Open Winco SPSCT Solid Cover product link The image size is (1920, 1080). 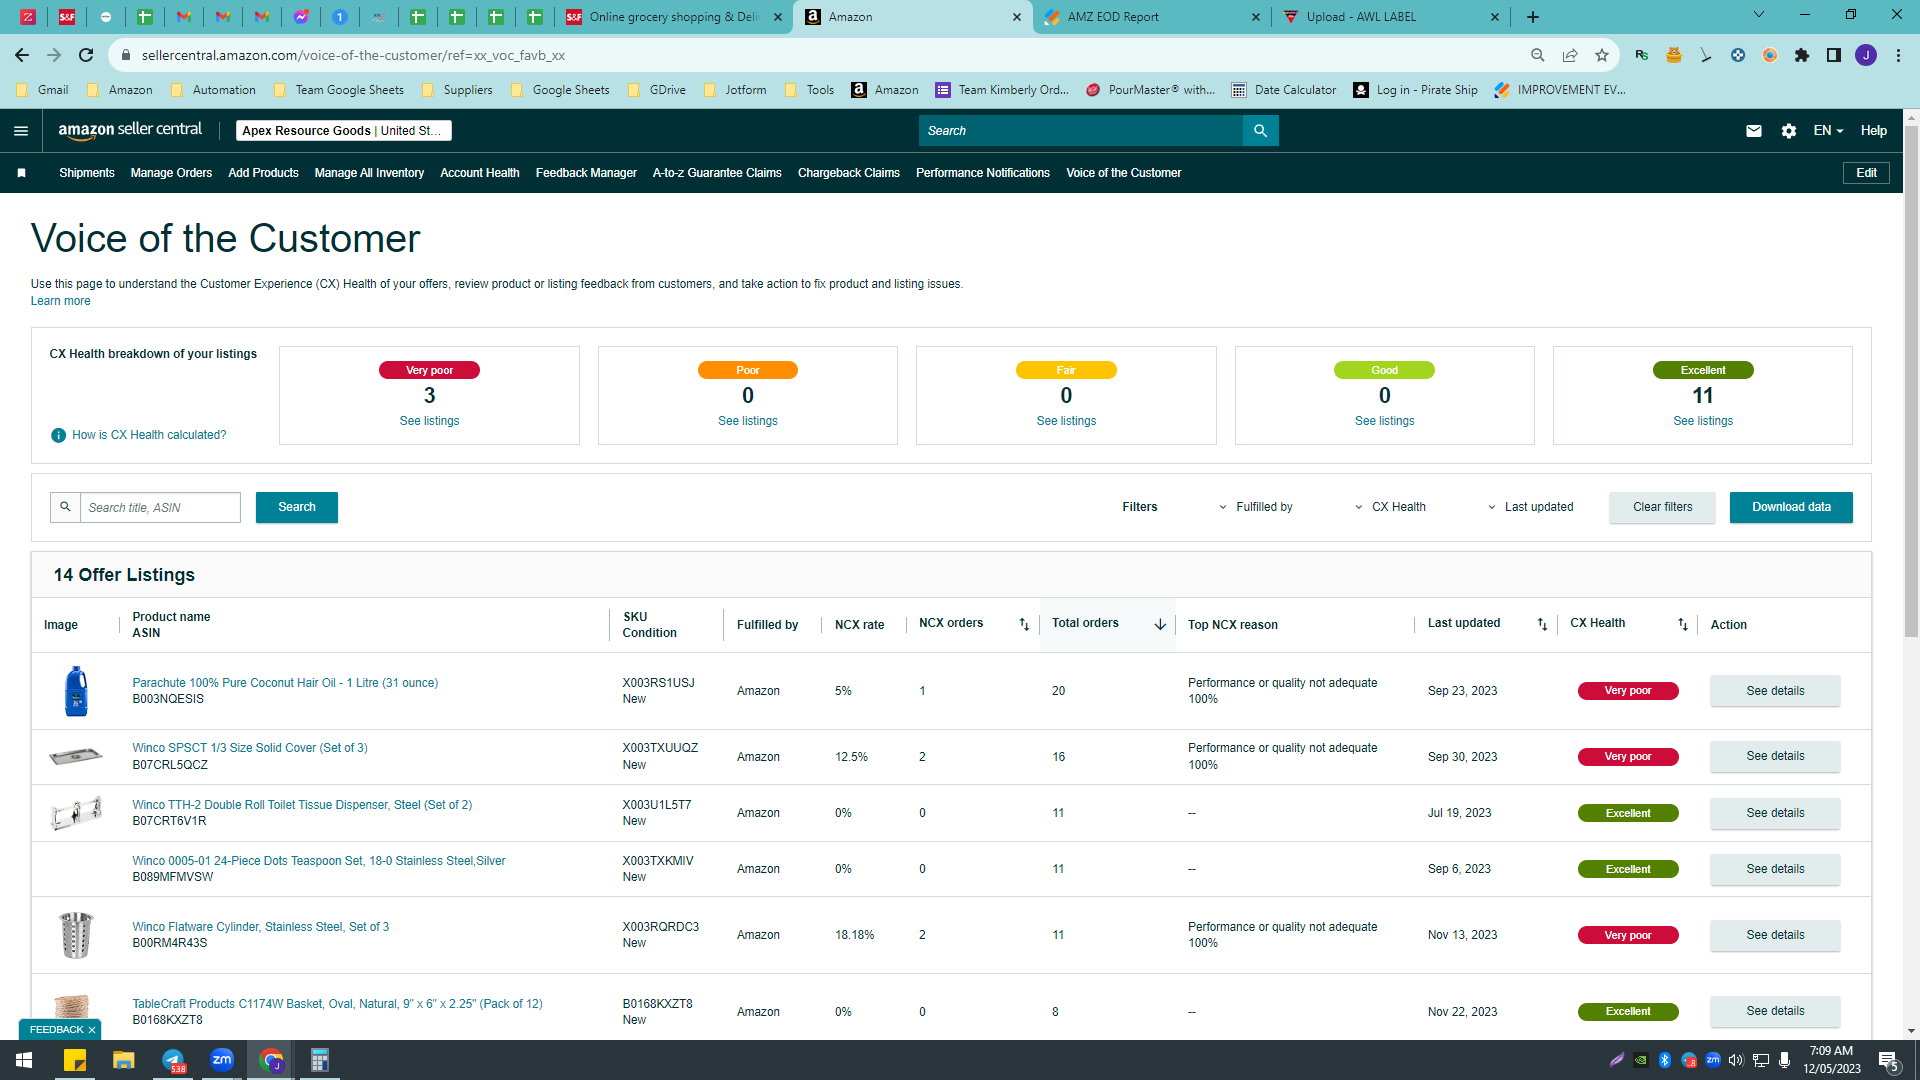250,748
